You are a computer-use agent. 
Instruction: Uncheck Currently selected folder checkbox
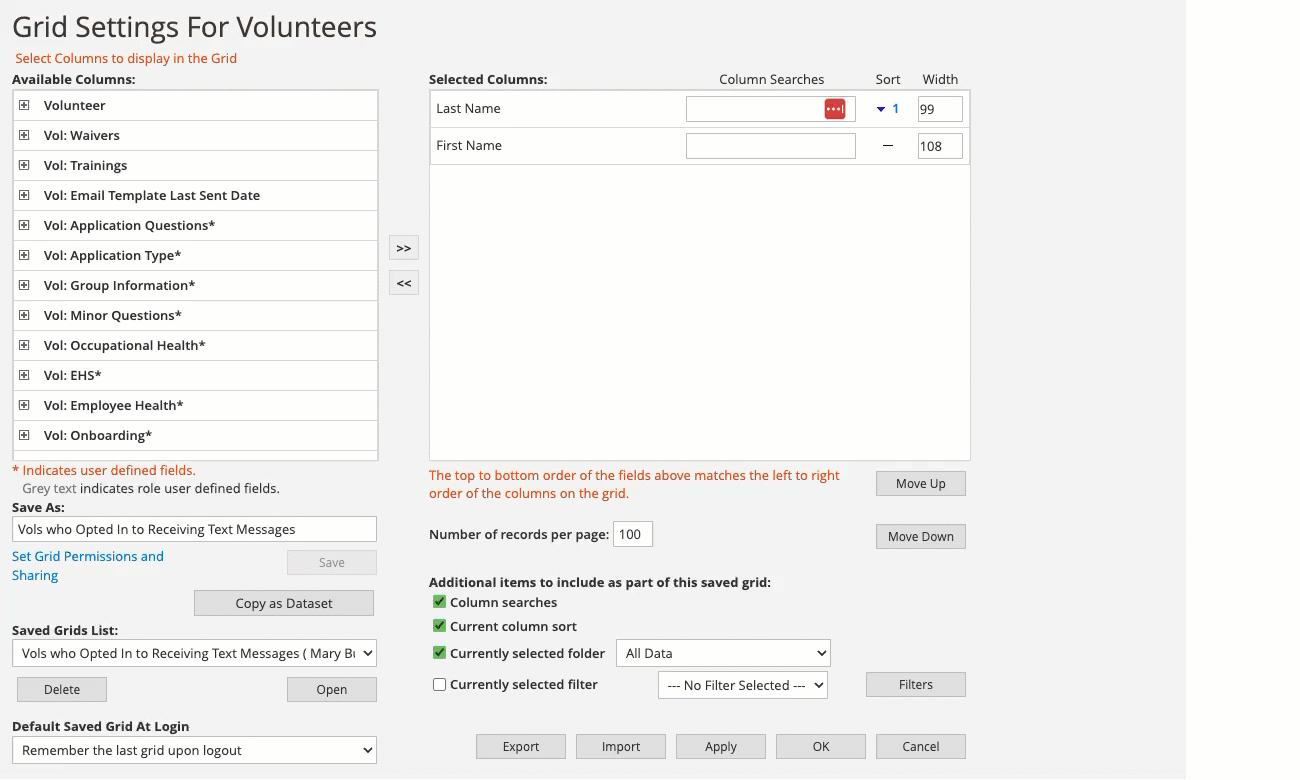[x=439, y=653]
